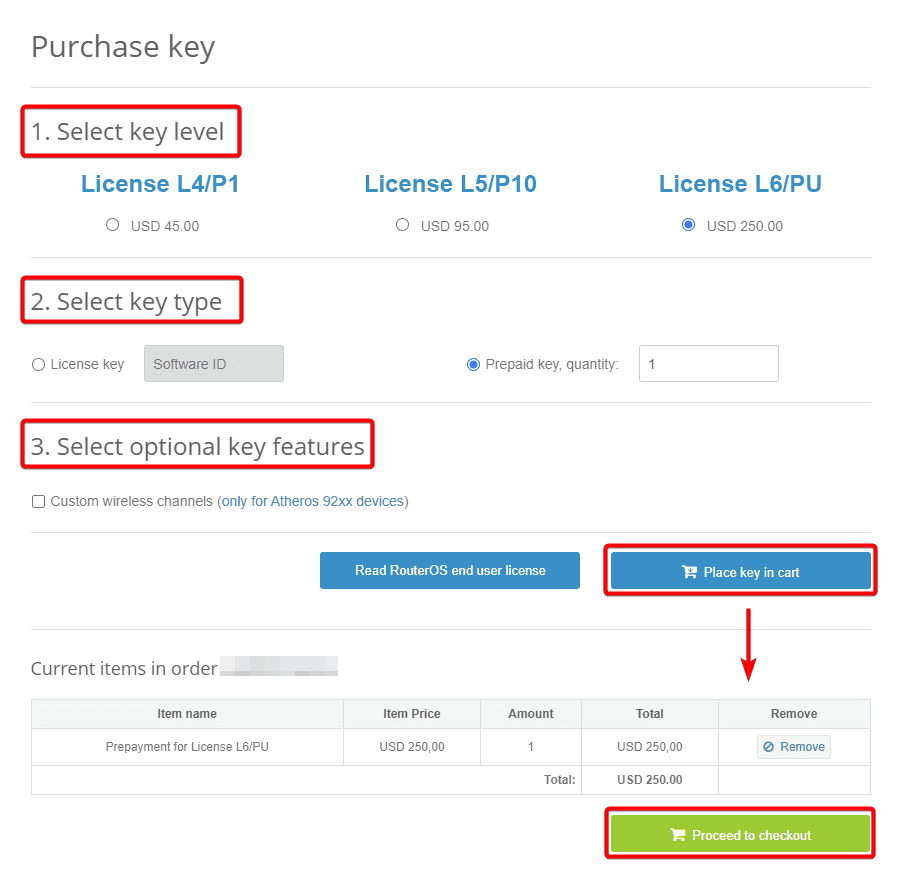Choose the Prepaid key key type

tap(473, 364)
